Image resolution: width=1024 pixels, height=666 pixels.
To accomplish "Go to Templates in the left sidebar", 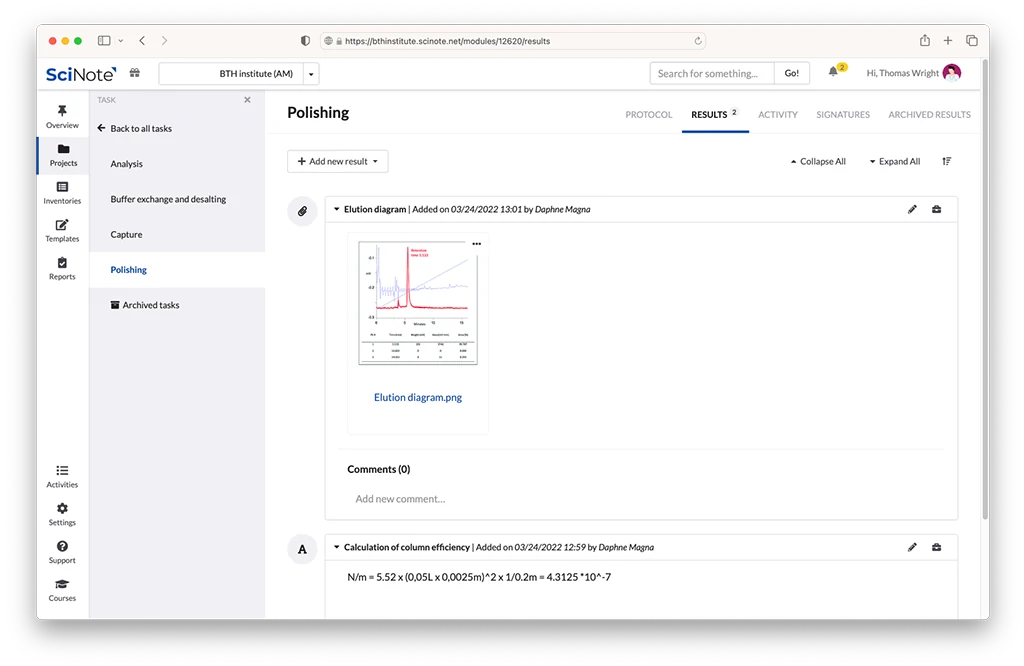I will click(x=62, y=231).
